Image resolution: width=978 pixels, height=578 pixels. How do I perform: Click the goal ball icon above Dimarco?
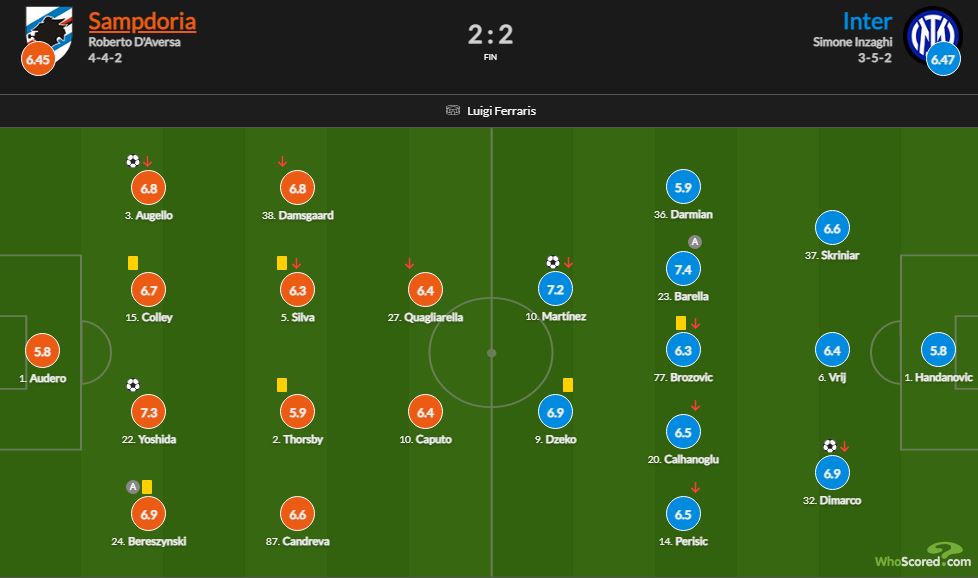pyautogui.click(x=830, y=446)
